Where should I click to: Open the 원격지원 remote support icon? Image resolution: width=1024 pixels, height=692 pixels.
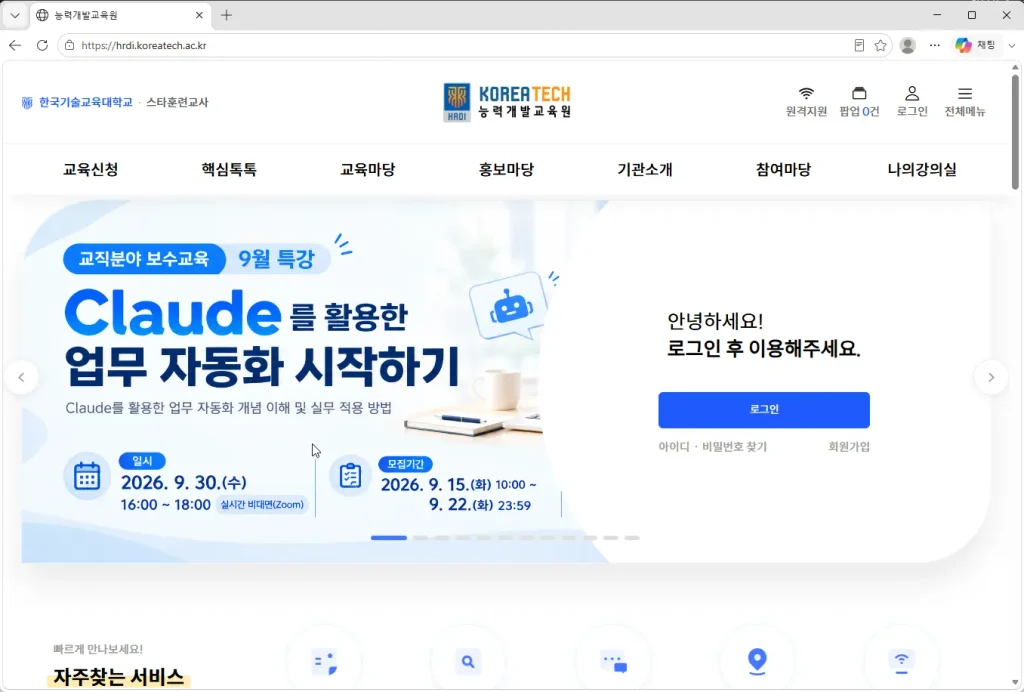(x=806, y=101)
